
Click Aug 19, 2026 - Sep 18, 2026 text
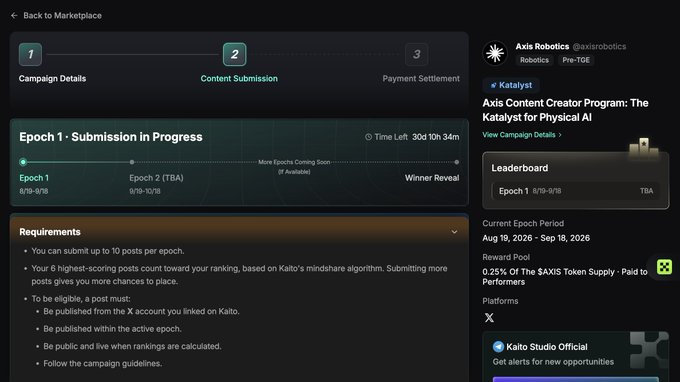click(536, 238)
